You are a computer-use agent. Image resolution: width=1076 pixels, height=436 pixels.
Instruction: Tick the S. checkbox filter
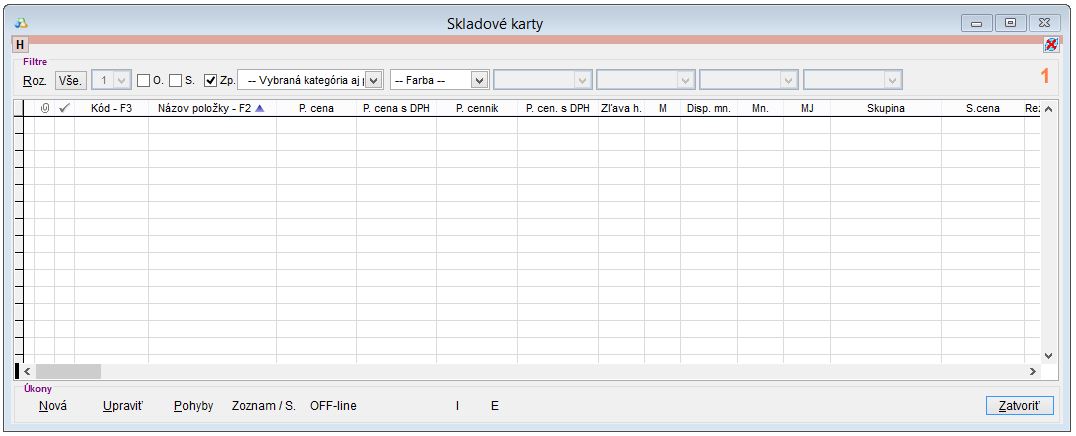tap(175, 80)
